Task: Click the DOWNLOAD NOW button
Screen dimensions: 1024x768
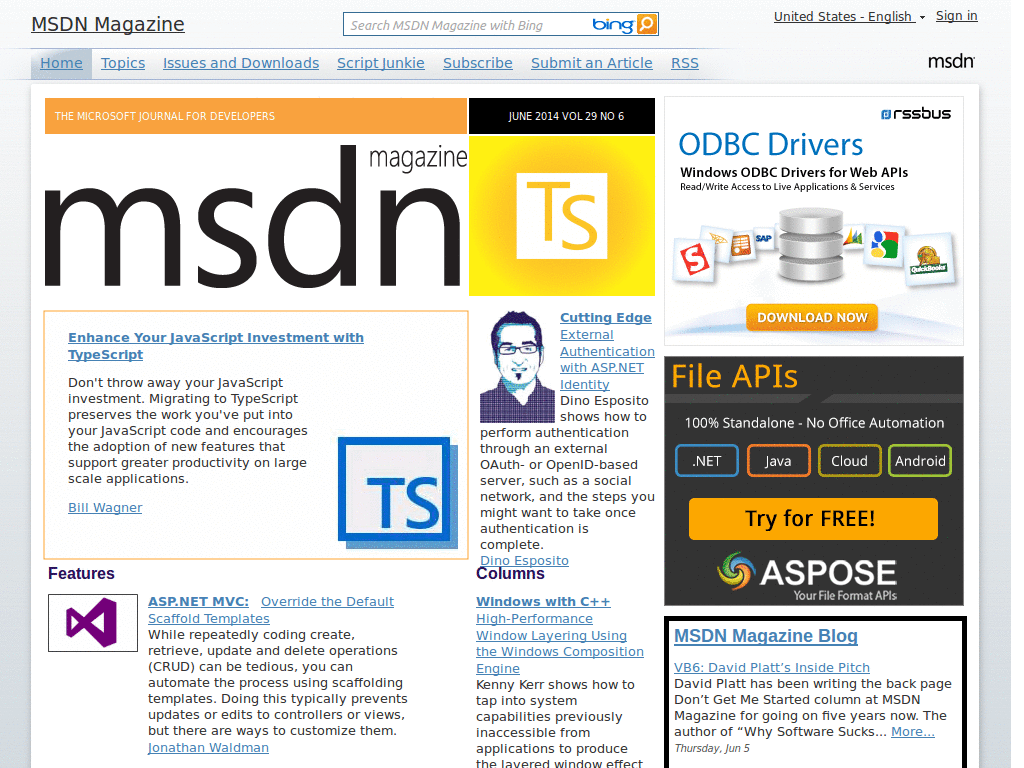Action: click(811, 317)
